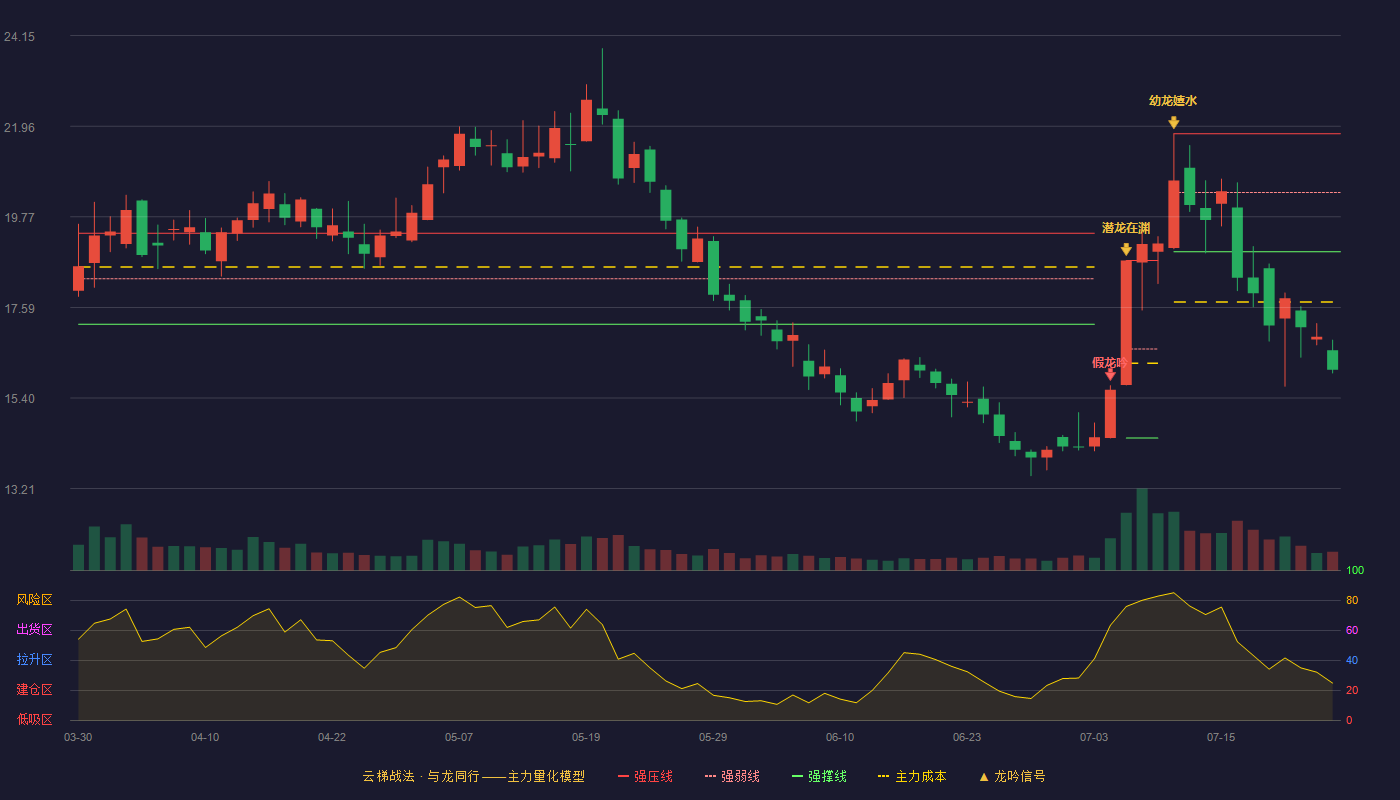The width and height of the screenshot is (1400, 800).
Task: Click the tallest volume bar
Action: 1142,529
